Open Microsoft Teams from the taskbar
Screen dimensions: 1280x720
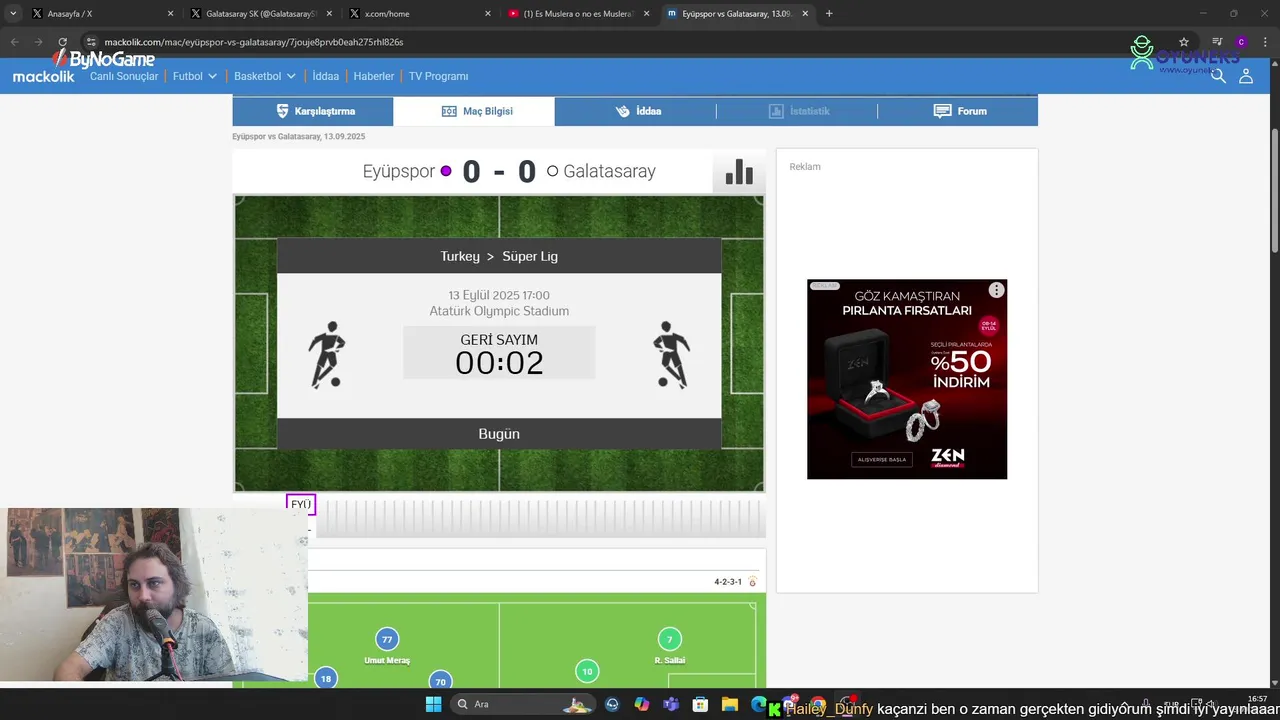pyautogui.click(x=671, y=704)
